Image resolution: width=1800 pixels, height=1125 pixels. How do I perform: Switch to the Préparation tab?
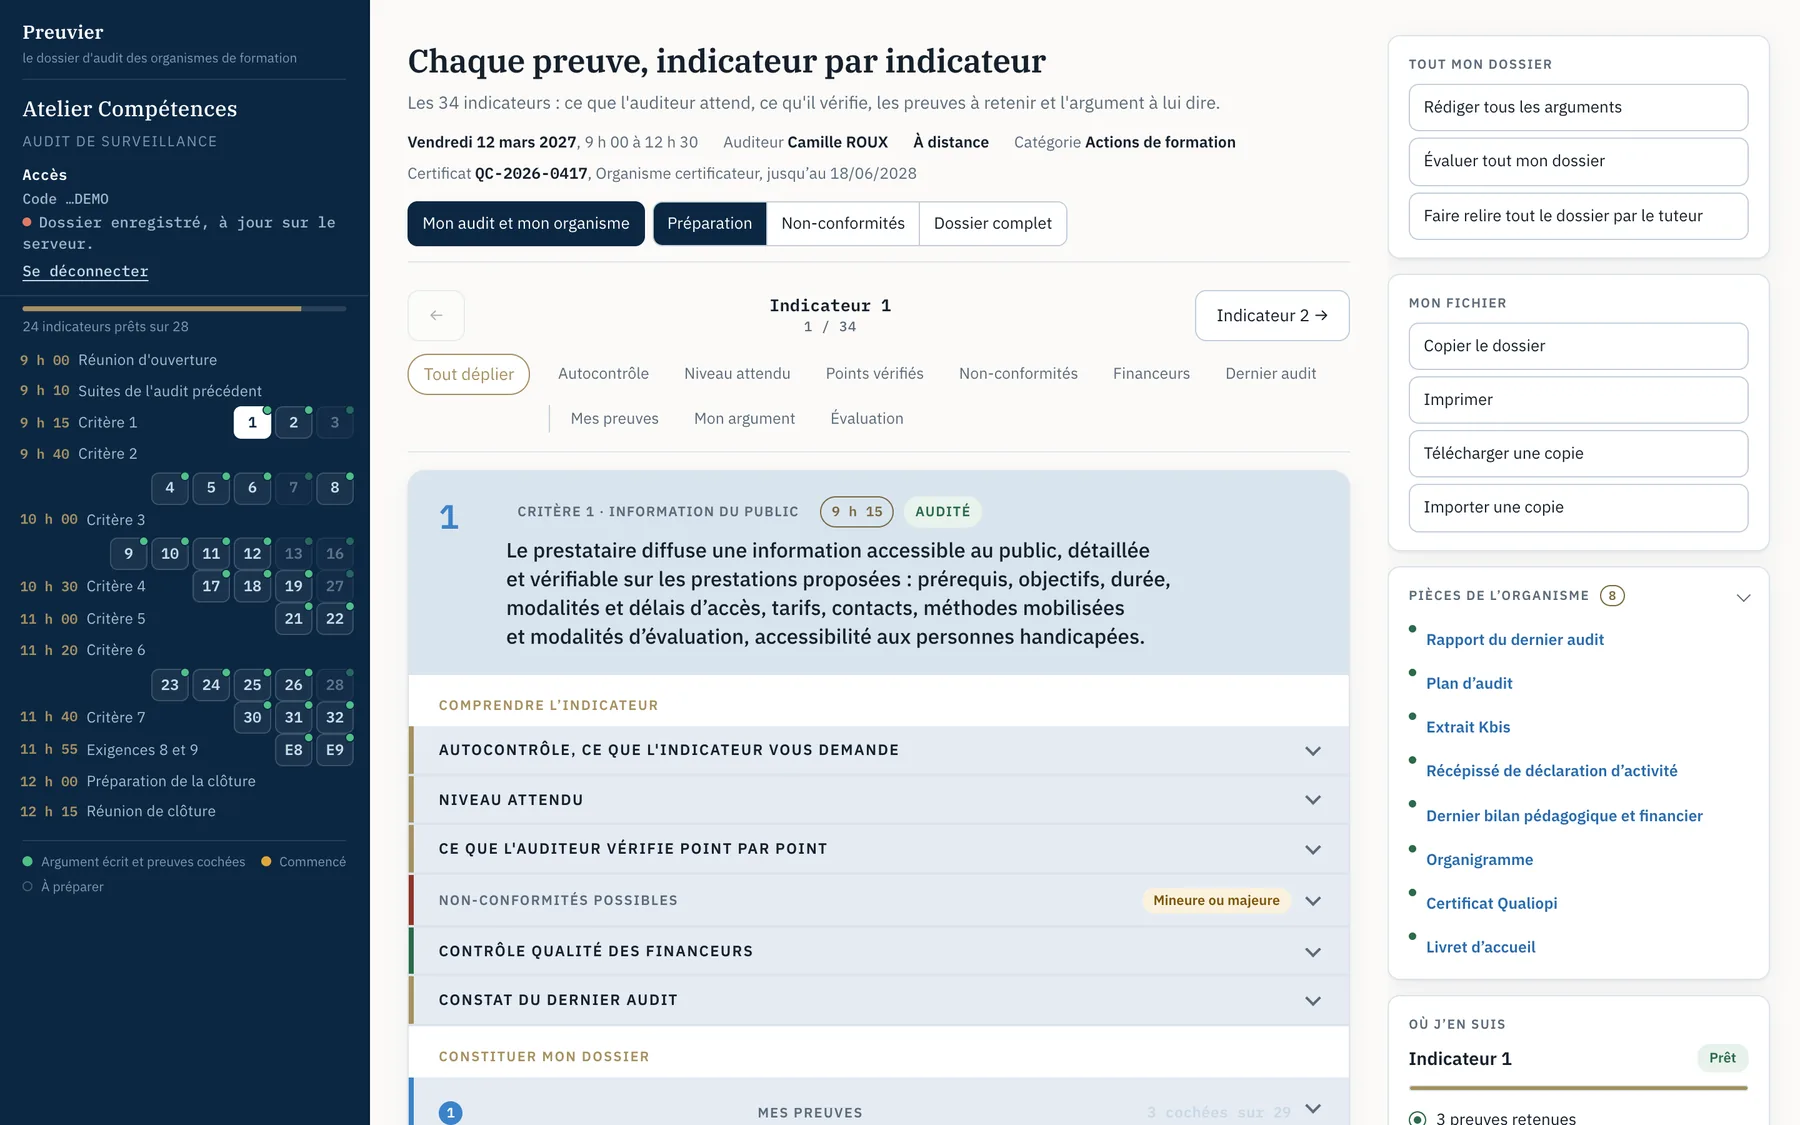coord(710,223)
